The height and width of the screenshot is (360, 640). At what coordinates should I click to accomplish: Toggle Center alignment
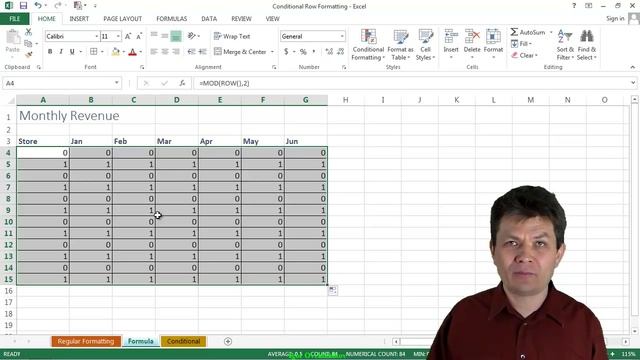165,52
